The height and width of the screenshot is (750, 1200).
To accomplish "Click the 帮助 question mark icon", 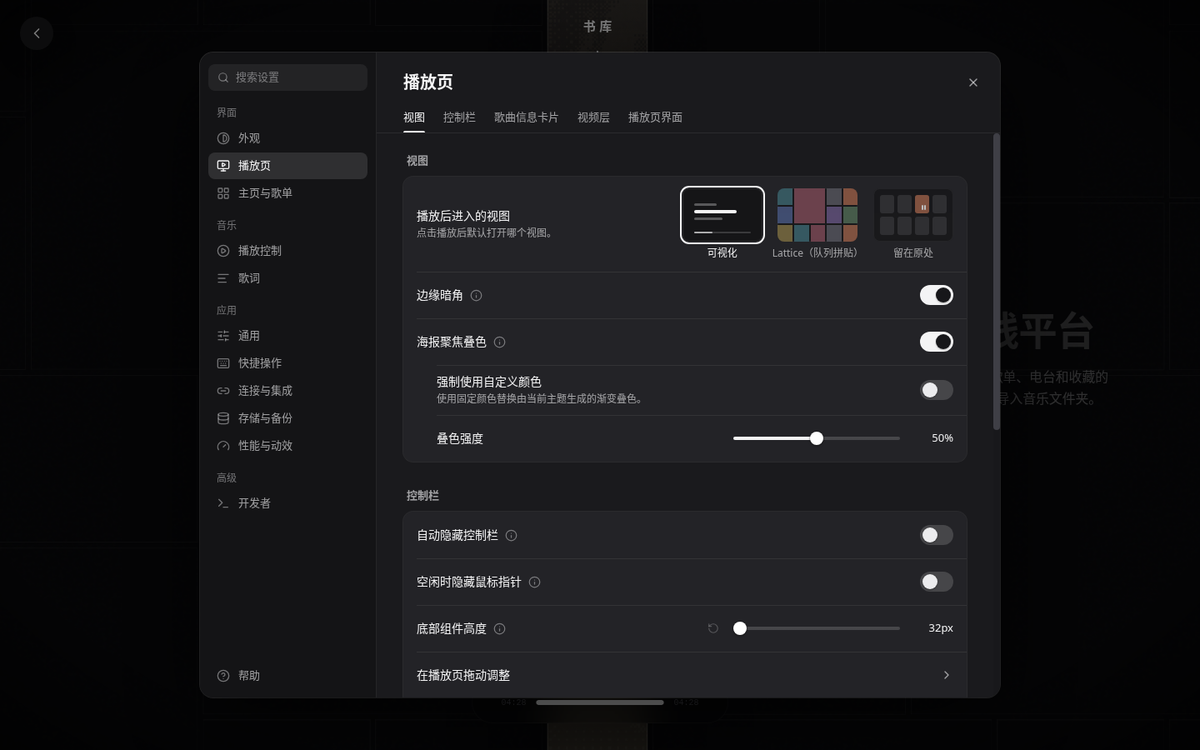I will coord(223,676).
